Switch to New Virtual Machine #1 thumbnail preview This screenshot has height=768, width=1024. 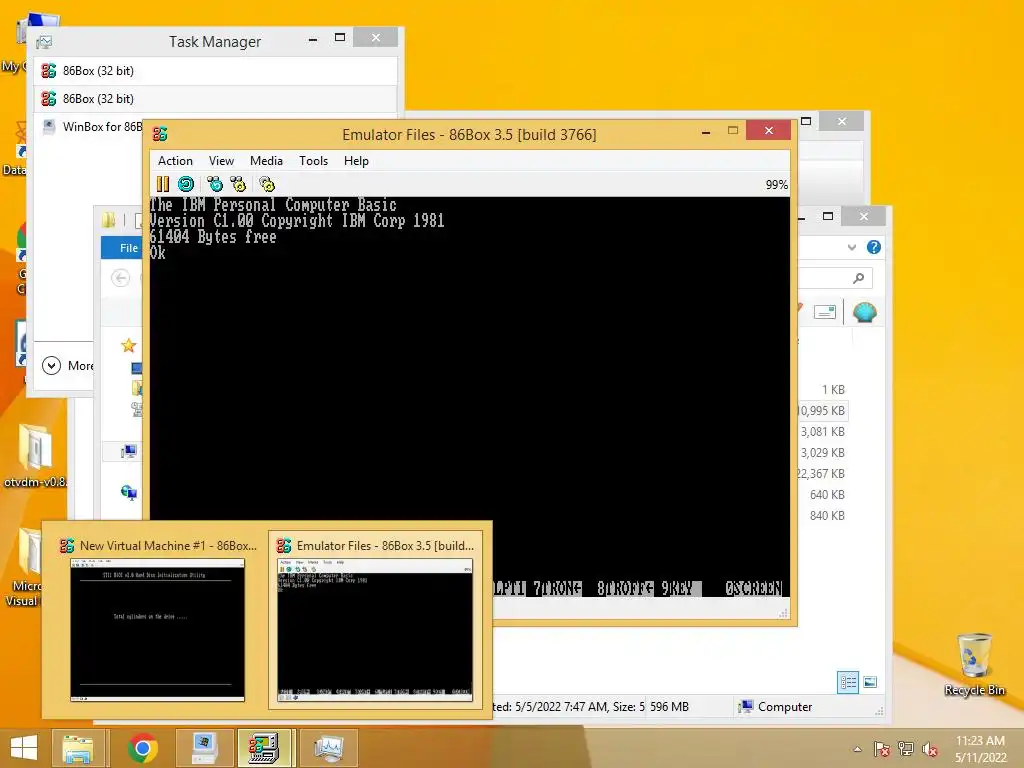(157, 619)
